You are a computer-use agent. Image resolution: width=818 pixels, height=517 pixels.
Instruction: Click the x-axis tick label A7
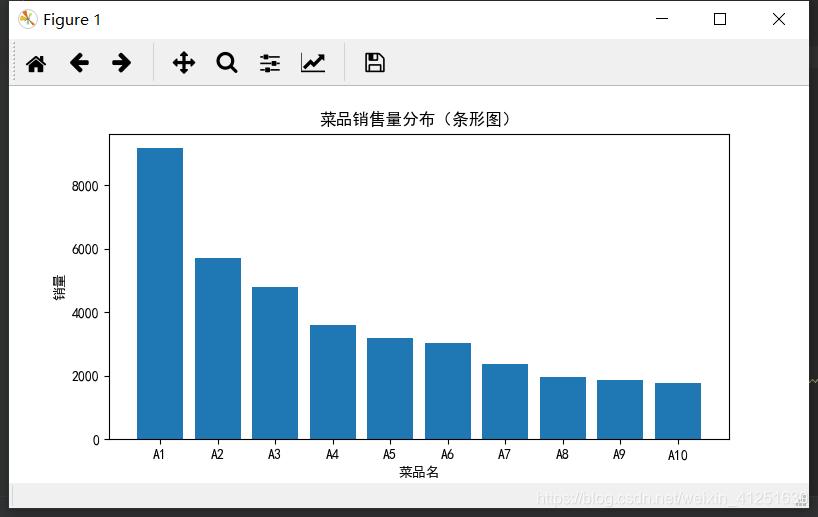coord(504,454)
